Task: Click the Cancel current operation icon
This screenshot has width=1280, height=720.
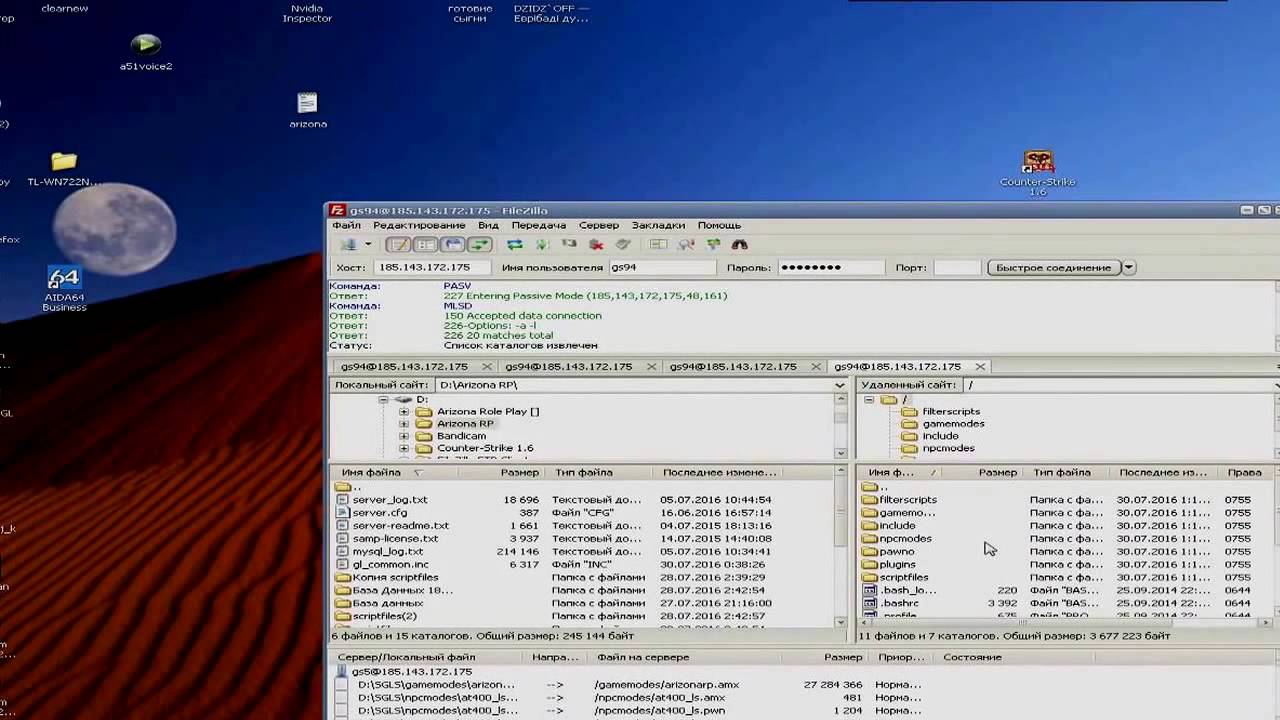Action: pyautogui.click(x=569, y=244)
